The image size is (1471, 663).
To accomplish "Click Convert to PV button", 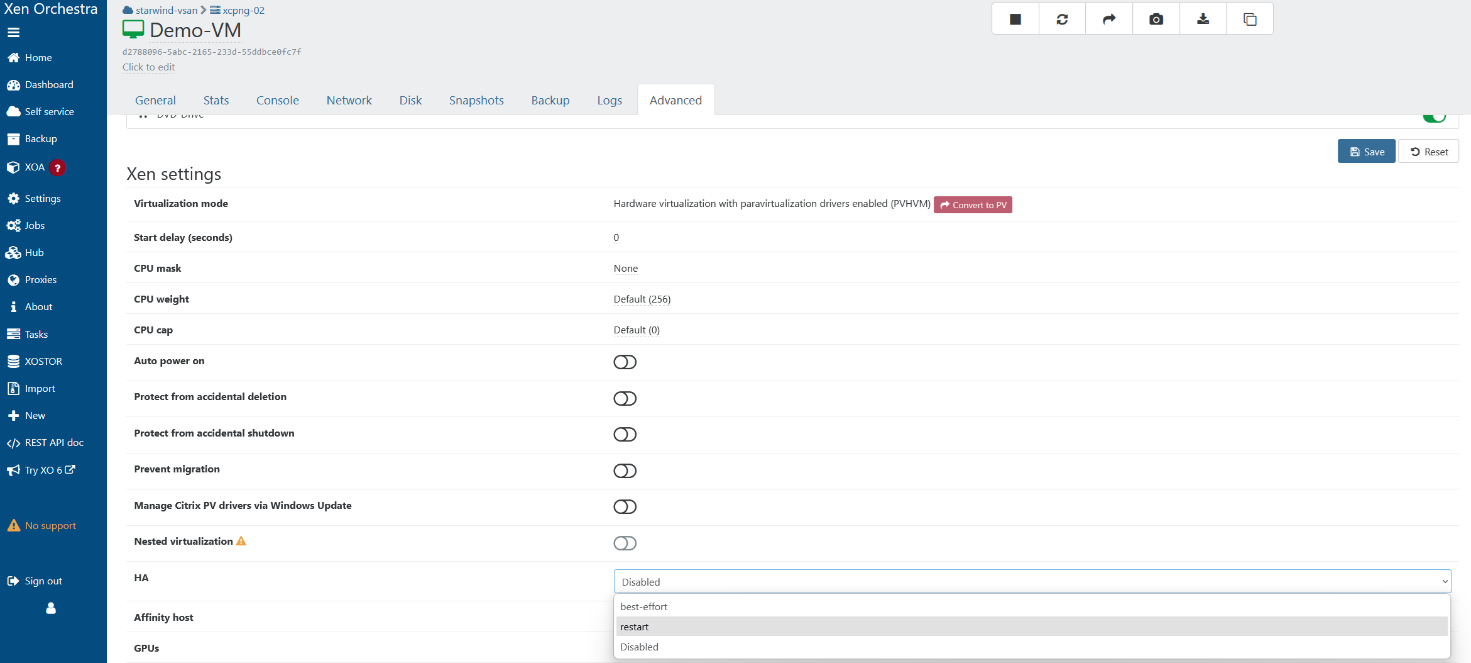I will [973, 204].
